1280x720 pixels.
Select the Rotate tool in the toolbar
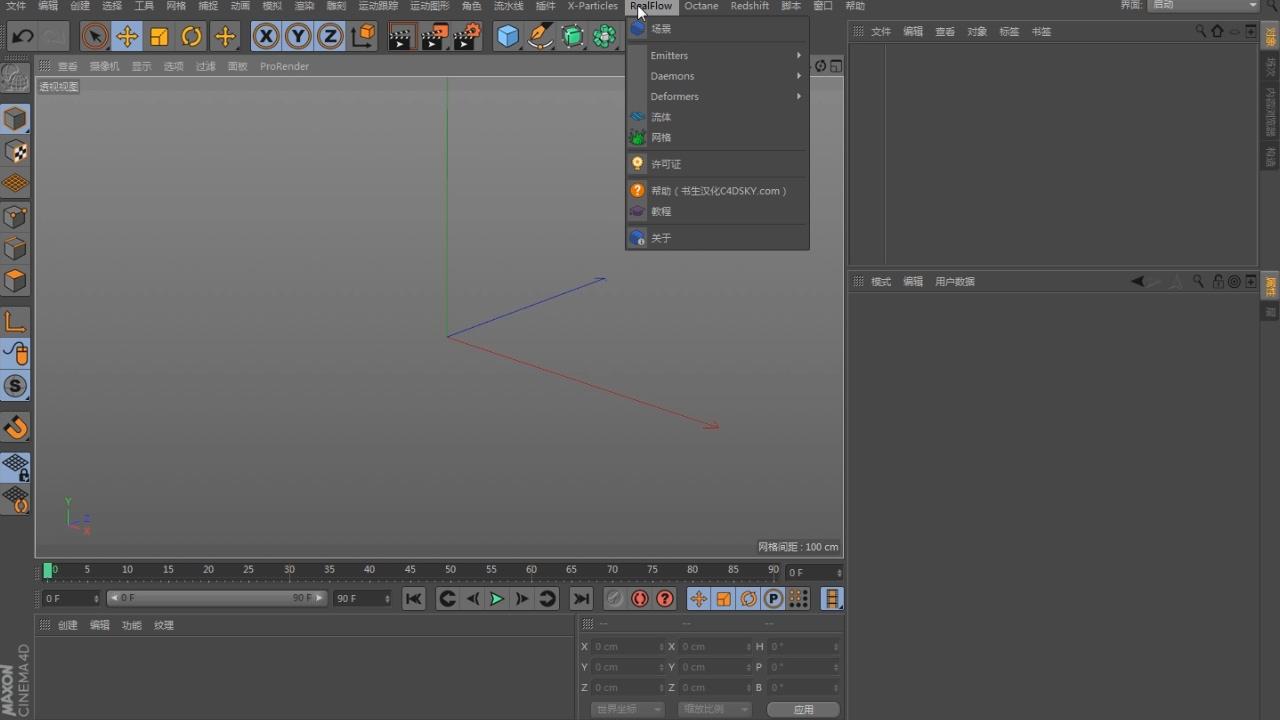193,36
